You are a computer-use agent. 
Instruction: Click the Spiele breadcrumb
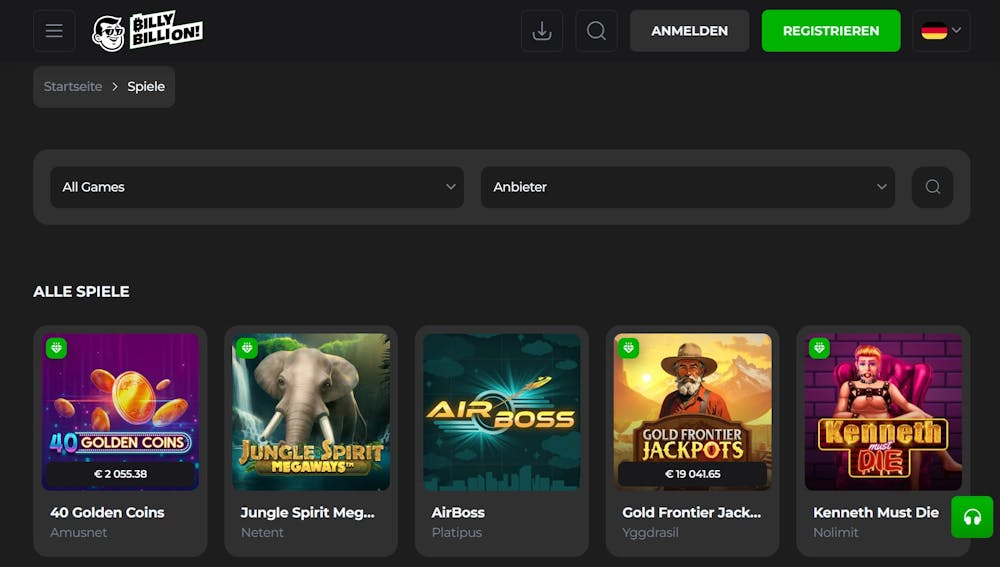[x=146, y=86]
